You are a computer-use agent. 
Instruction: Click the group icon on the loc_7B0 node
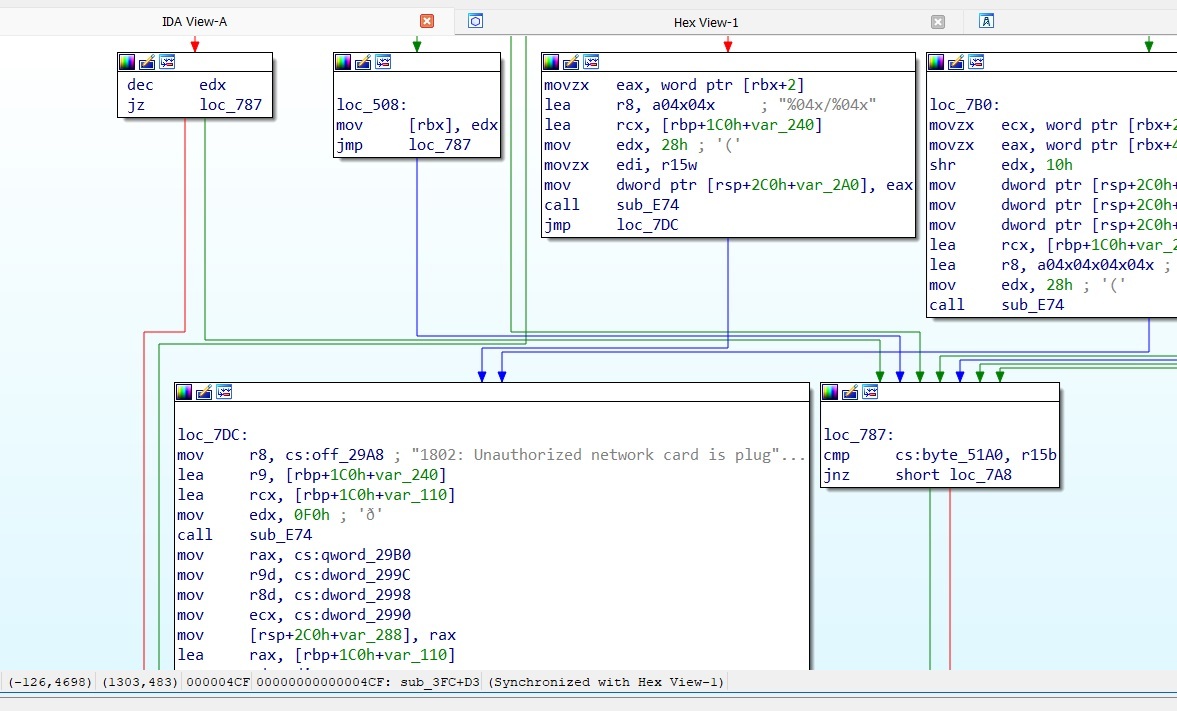tap(977, 62)
